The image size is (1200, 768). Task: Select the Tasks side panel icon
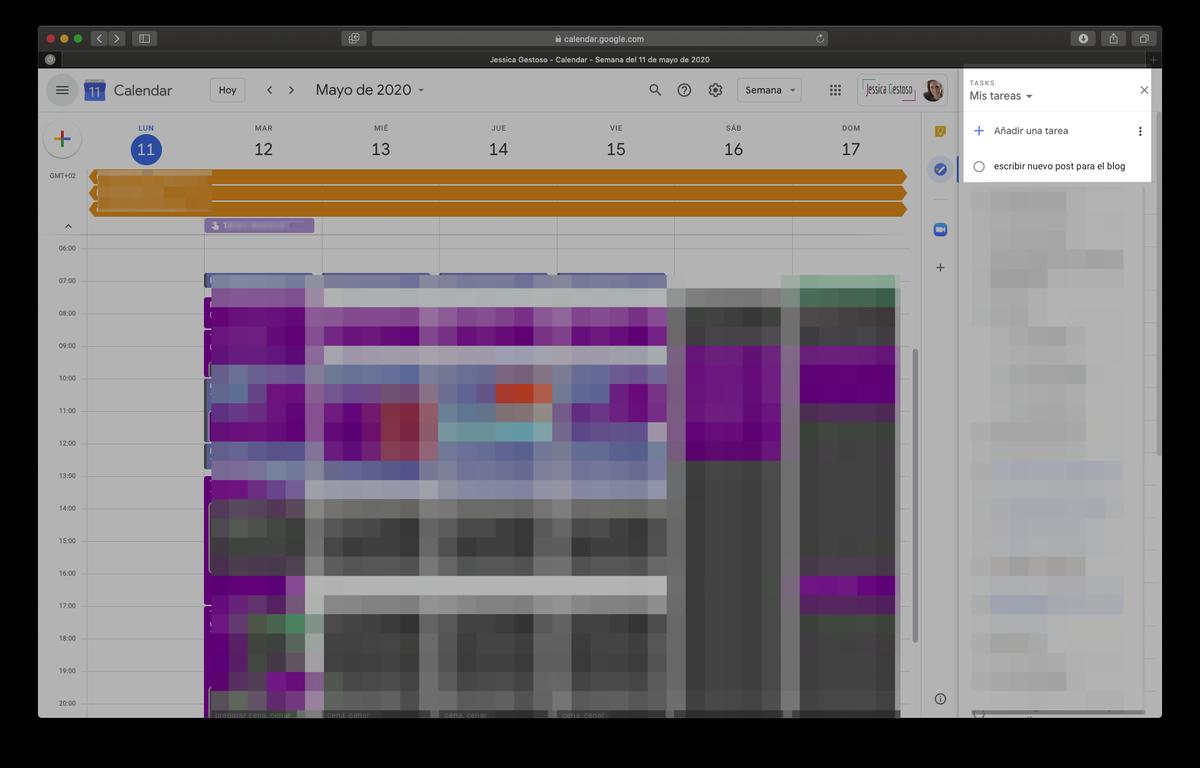(940, 169)
